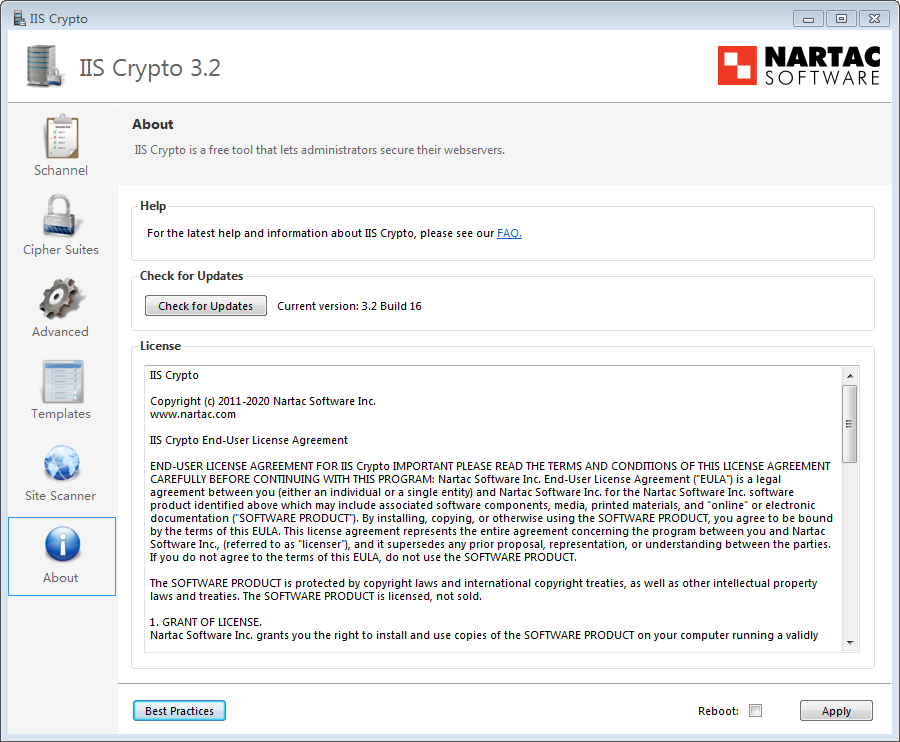Open the Templates panel

tap(61, 381)
